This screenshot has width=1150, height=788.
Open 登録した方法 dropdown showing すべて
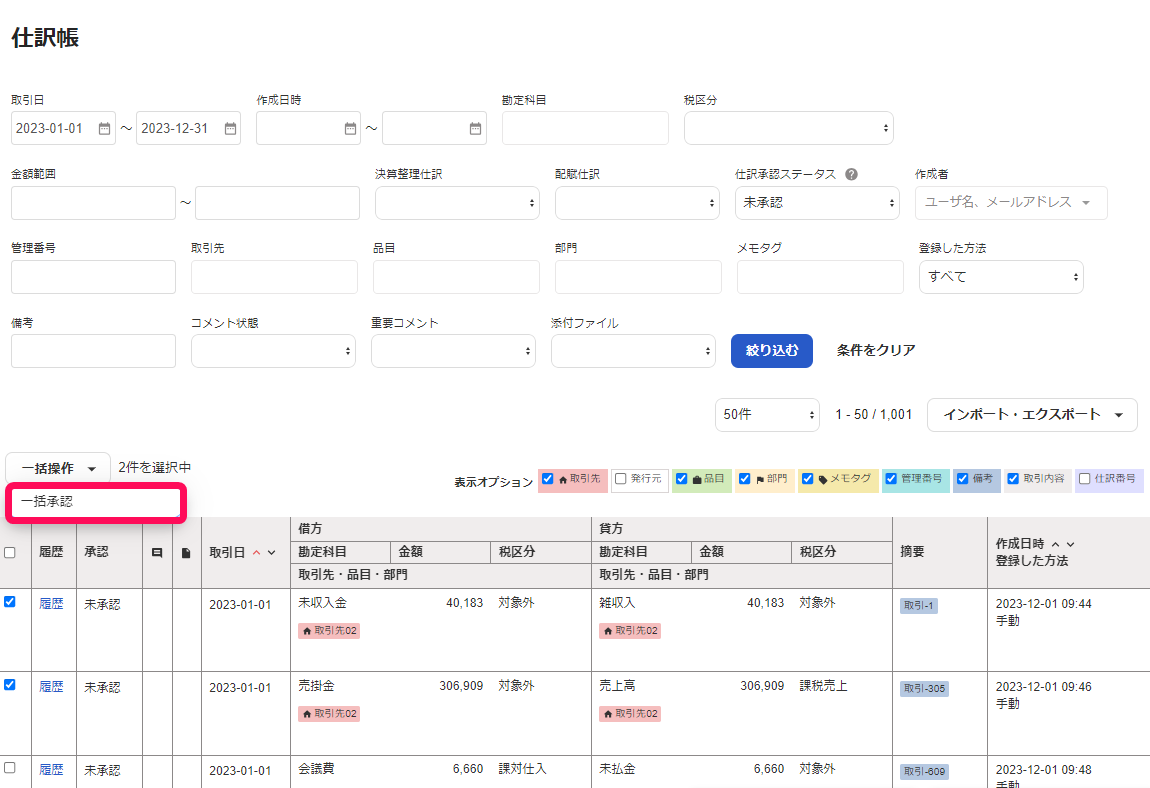tap(1001, 277)
